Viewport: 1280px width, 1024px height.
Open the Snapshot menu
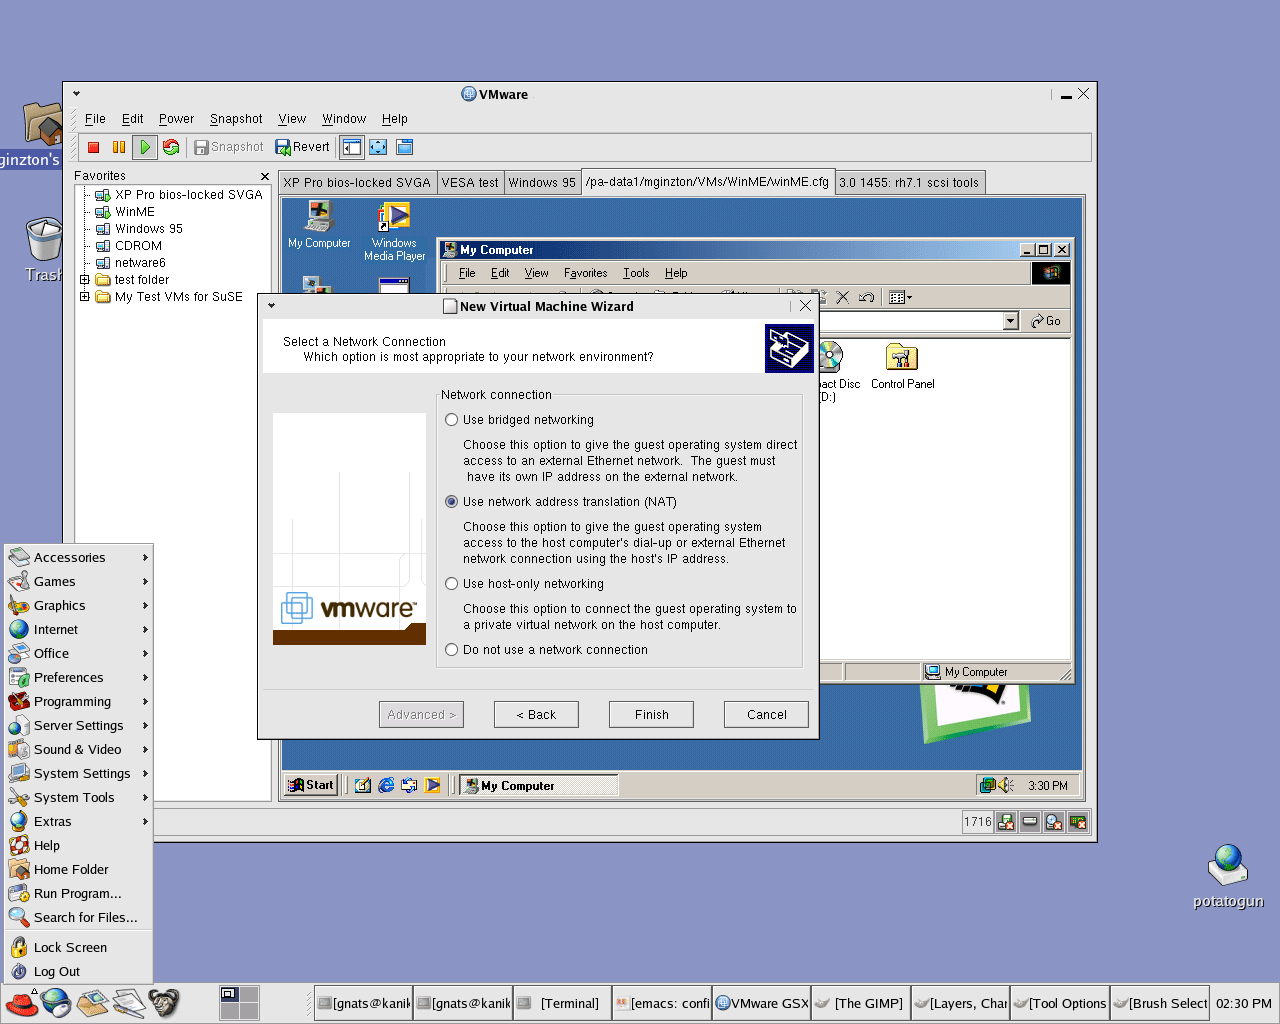236,119
